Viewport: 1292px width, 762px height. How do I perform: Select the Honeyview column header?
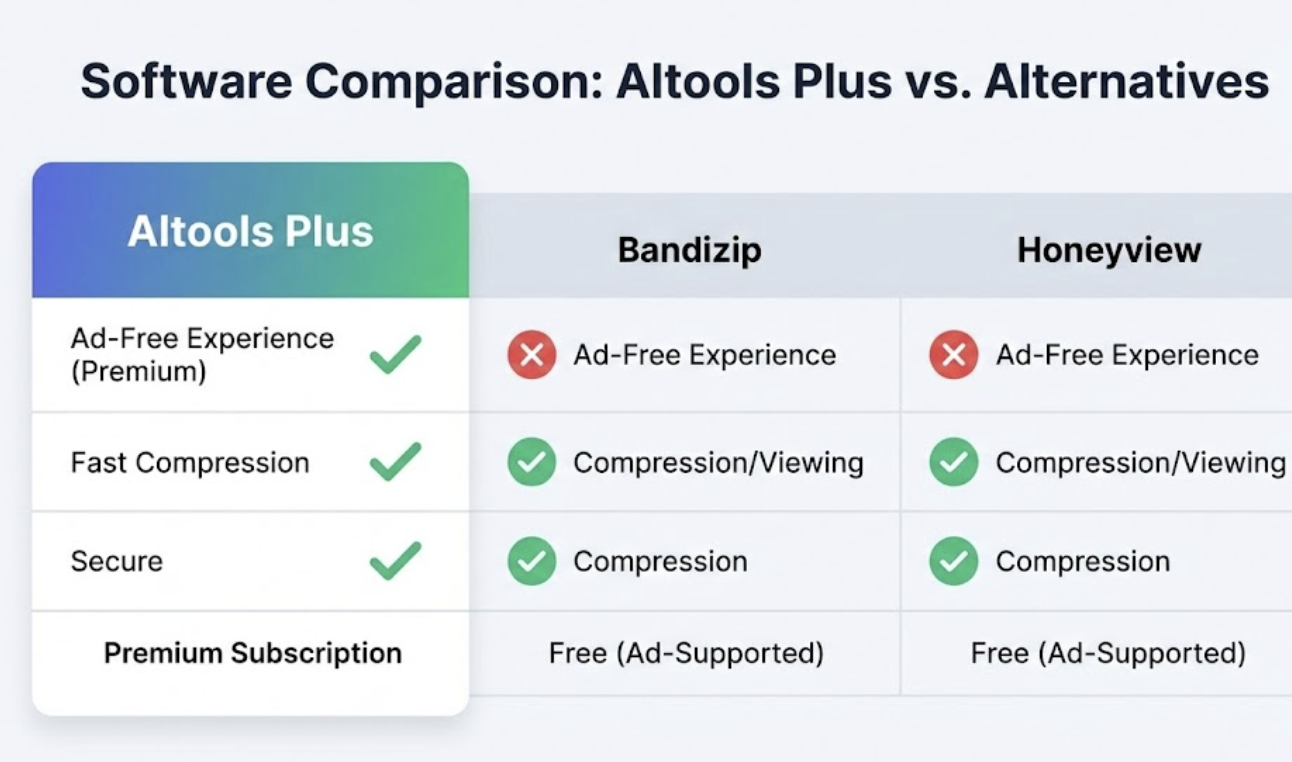pos(1109,249)
